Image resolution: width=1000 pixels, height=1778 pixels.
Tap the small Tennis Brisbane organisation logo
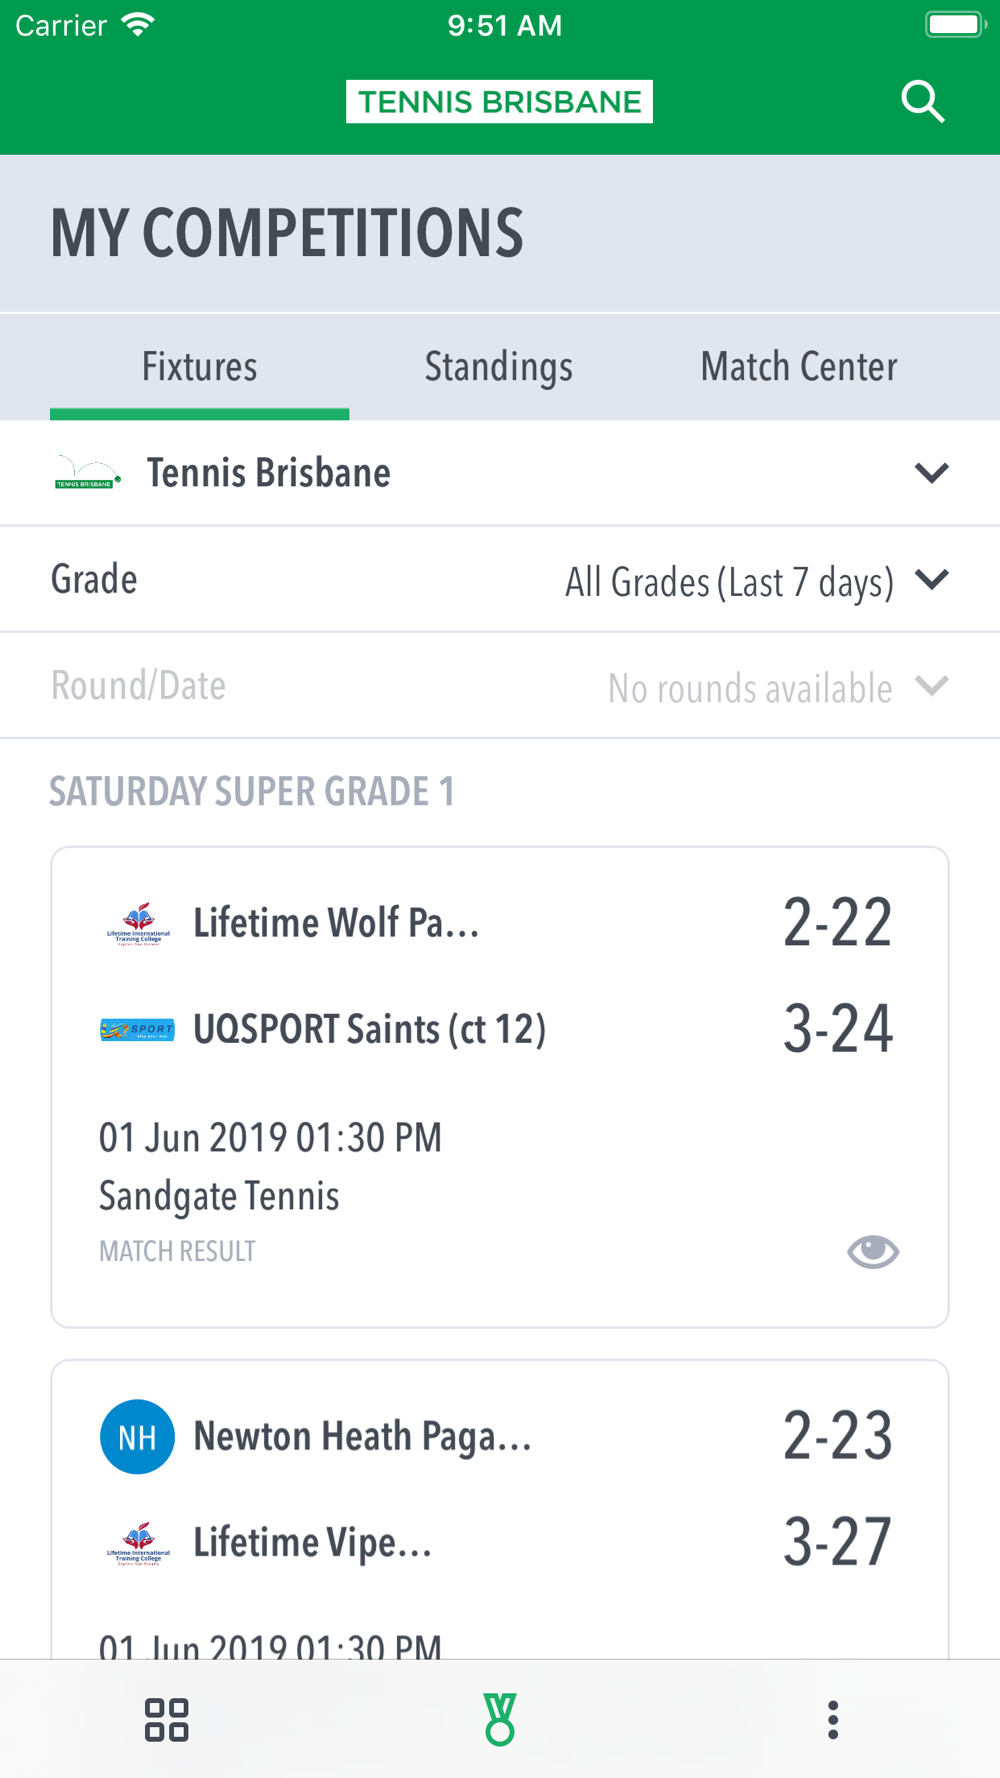coord(88,473)
